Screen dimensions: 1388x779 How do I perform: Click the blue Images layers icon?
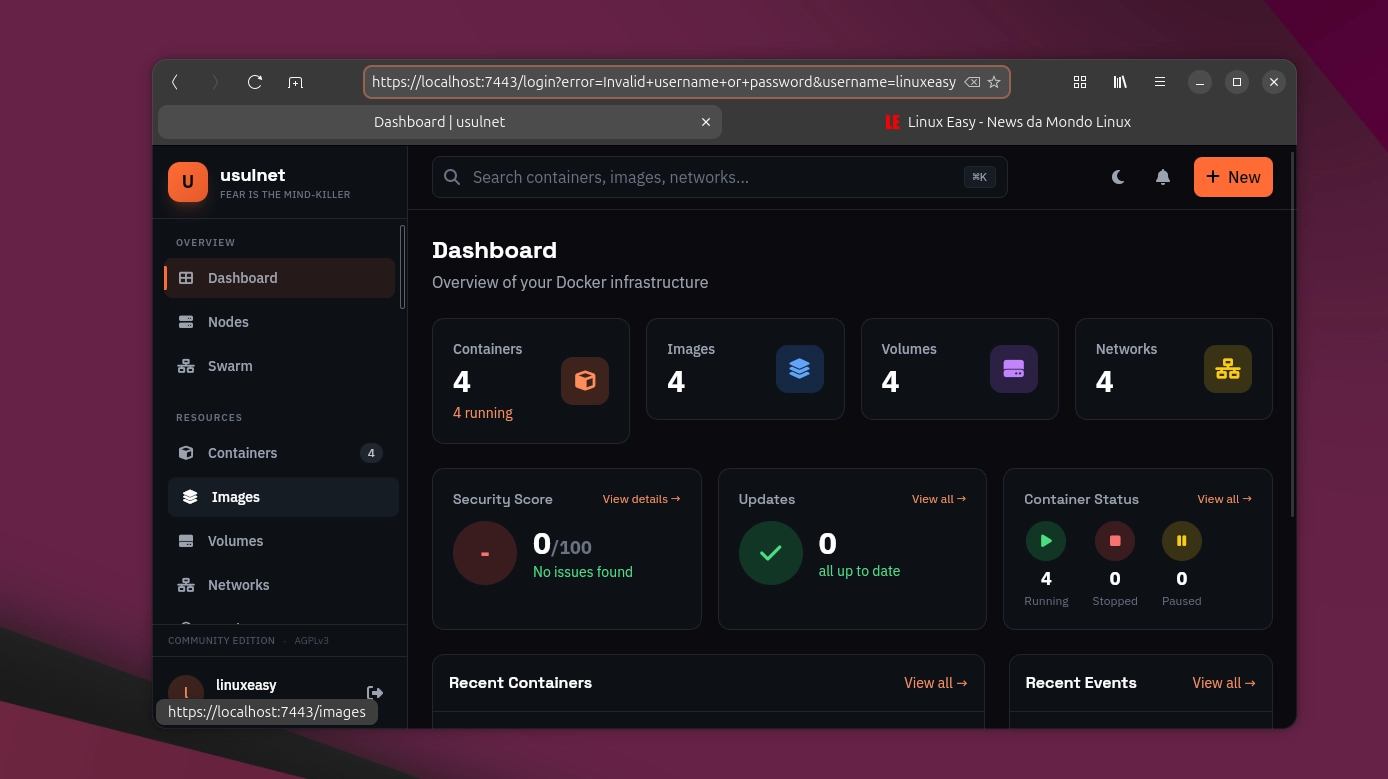799,369
